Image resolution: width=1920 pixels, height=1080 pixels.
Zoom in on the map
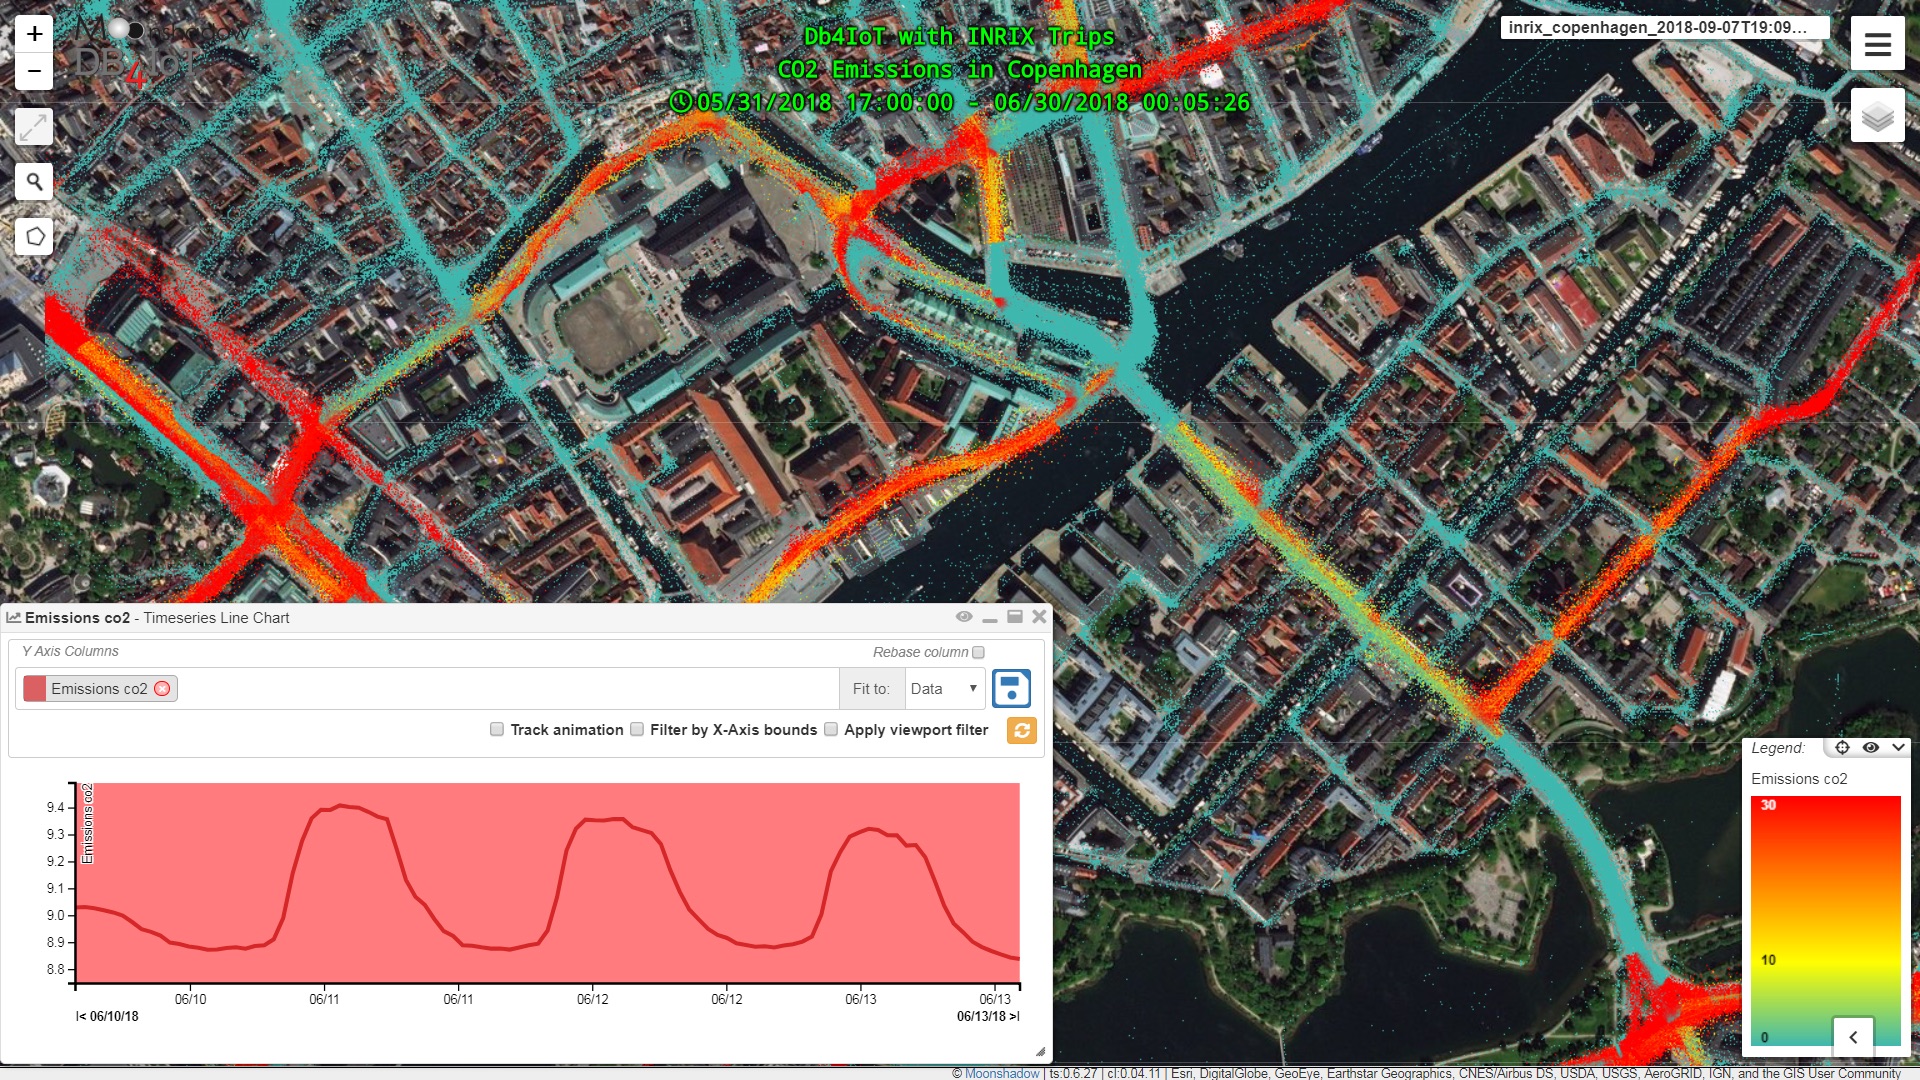click(x=34, y=35)
